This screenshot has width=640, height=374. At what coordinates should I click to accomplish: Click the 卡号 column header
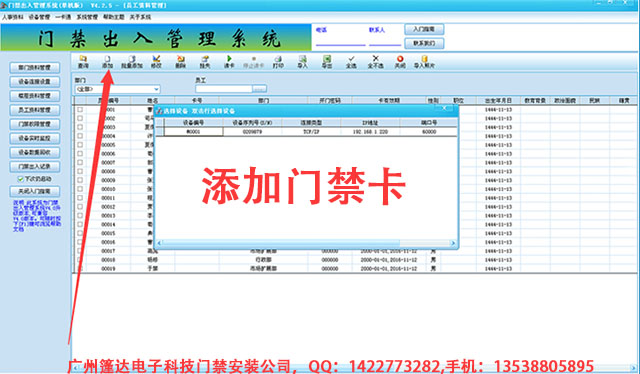(x=197, y=100)
